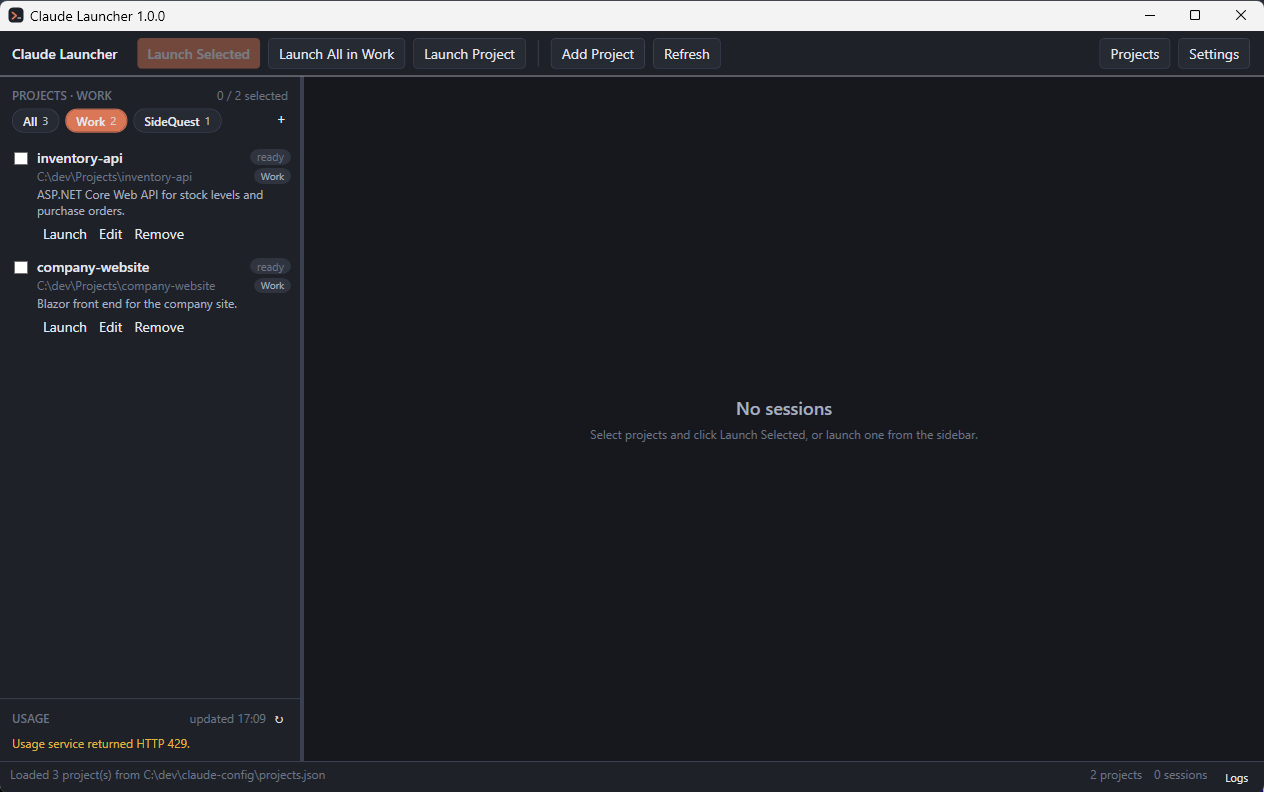Open Logs from the status bar
The image size is (1264, 792).
click(x=1237, y=777)
